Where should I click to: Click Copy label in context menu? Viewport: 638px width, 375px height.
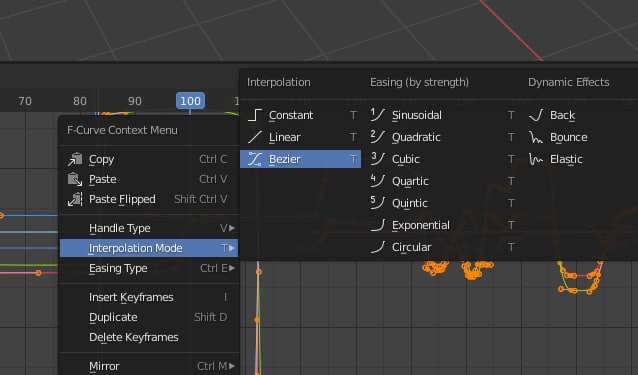tap(101, 159)
